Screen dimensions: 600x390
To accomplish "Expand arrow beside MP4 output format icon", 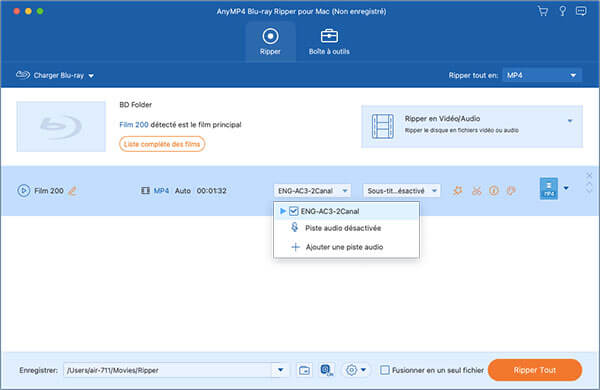I will tap(566, 188).
